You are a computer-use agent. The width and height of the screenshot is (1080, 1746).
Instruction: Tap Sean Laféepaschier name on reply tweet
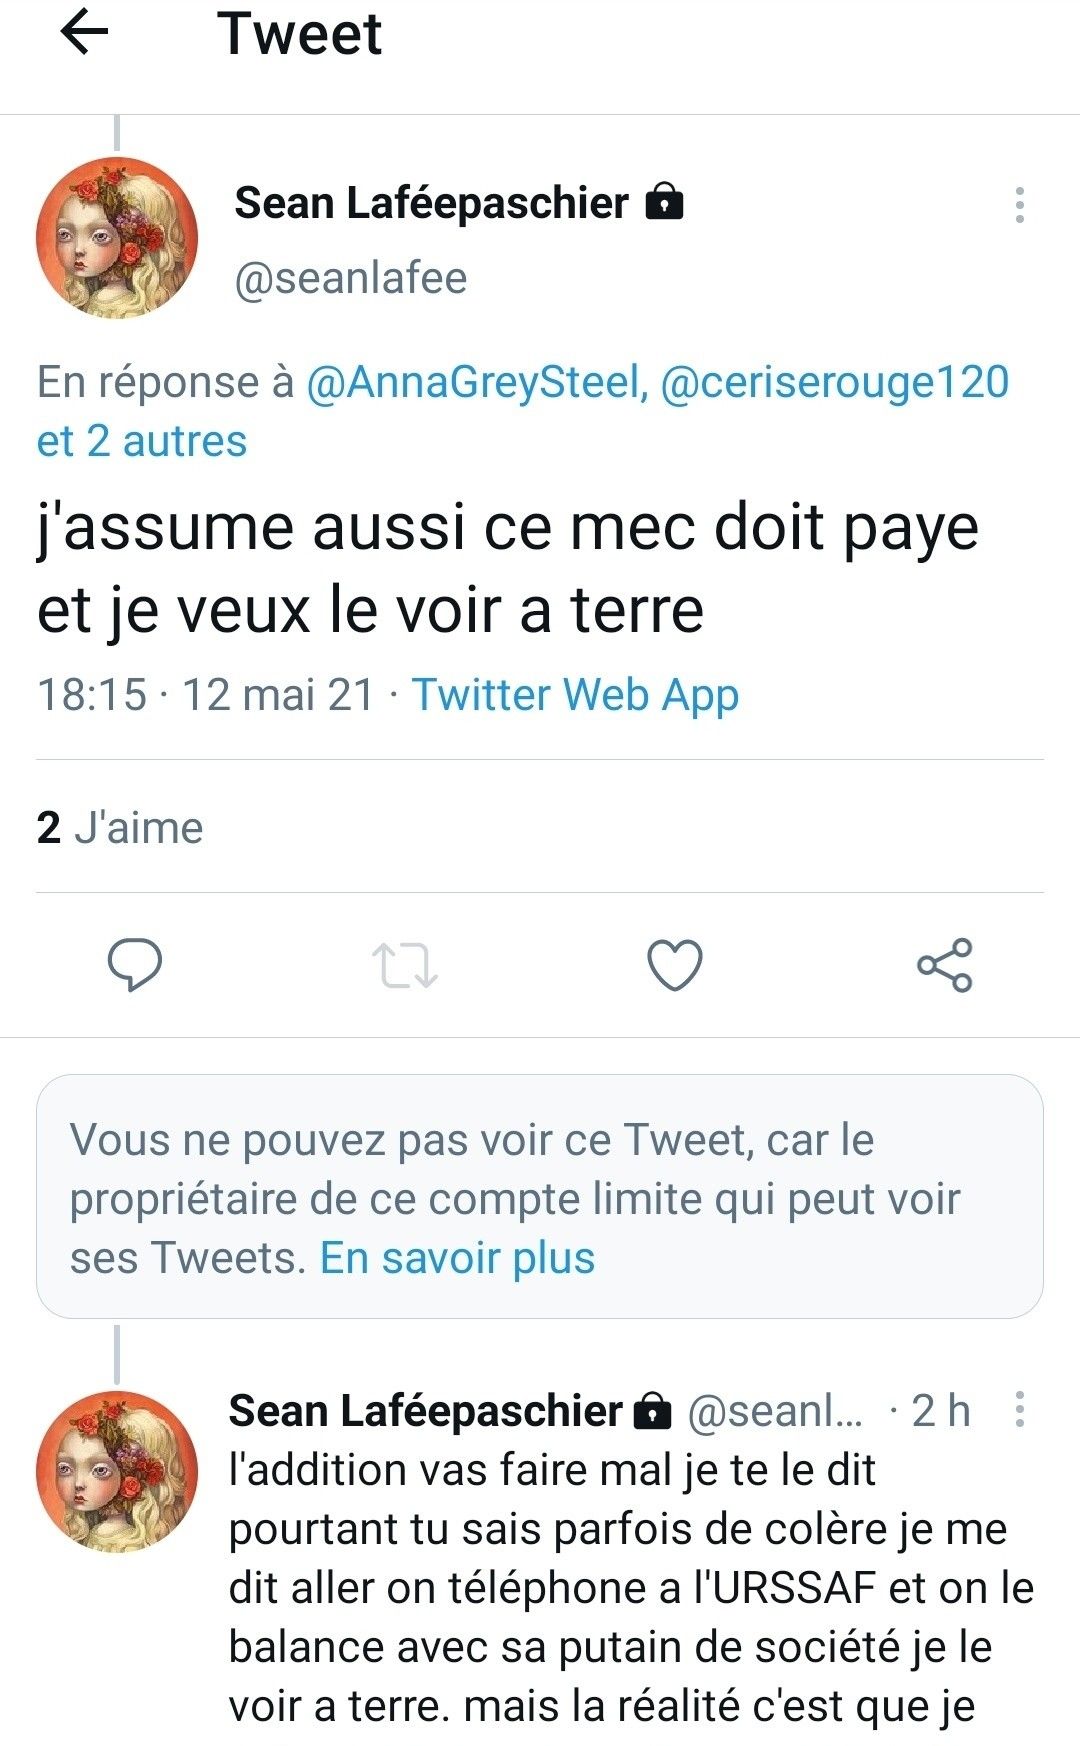[425, 1410]
